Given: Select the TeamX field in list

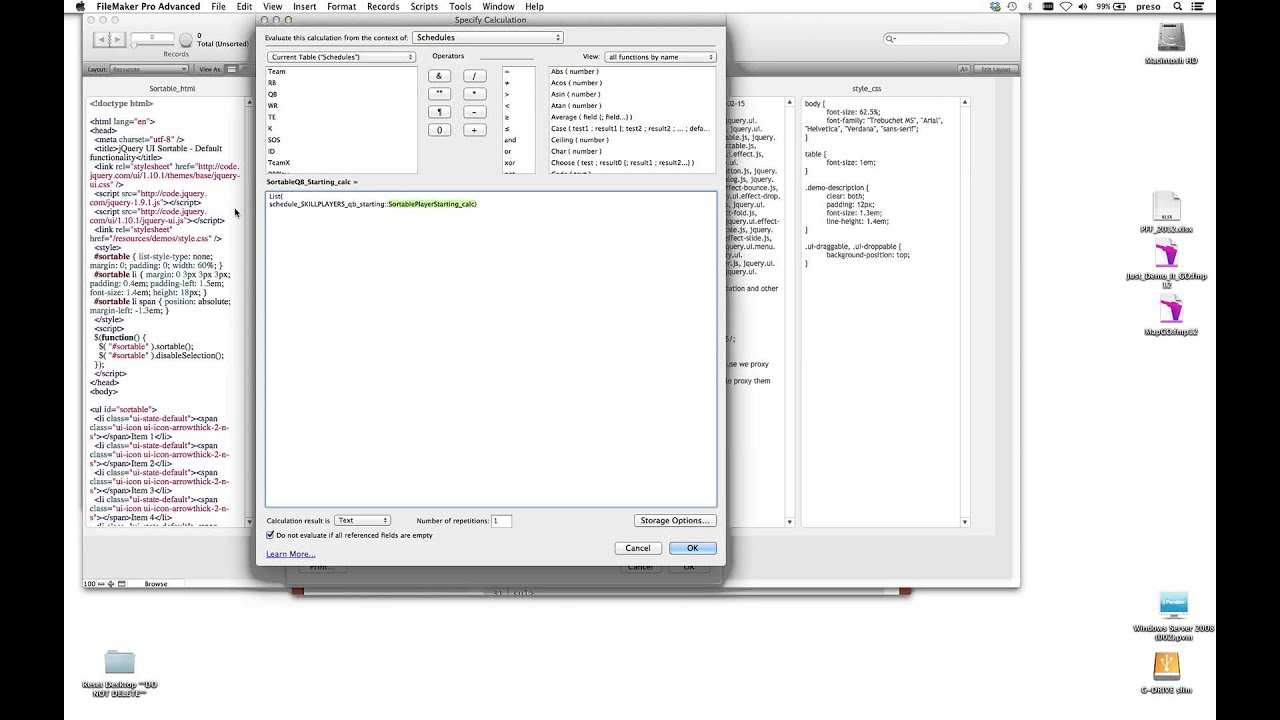Looking at the screenshot, I should pos(341,162).
